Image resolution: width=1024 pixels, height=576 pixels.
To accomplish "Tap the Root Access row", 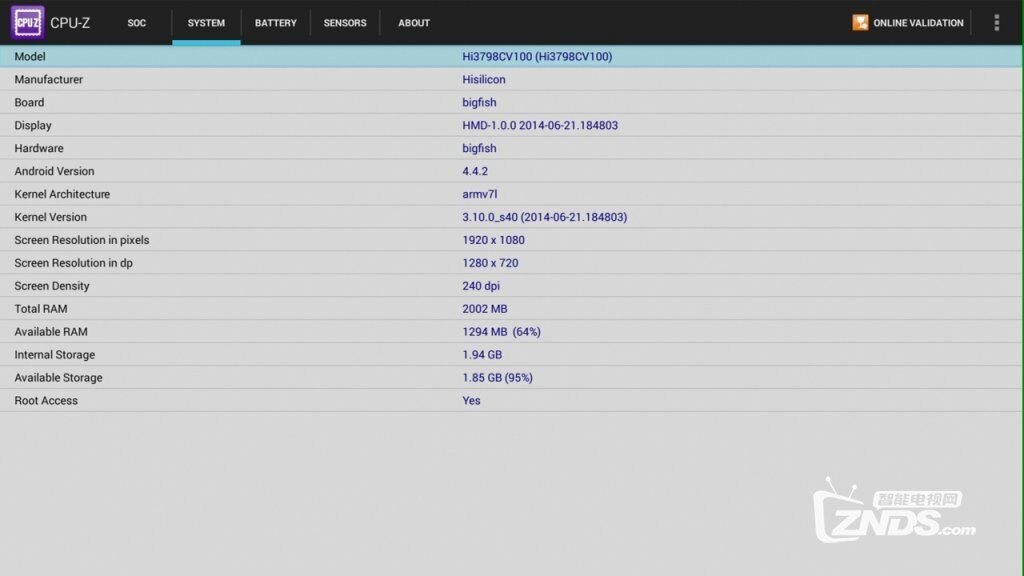I will 512,401.
